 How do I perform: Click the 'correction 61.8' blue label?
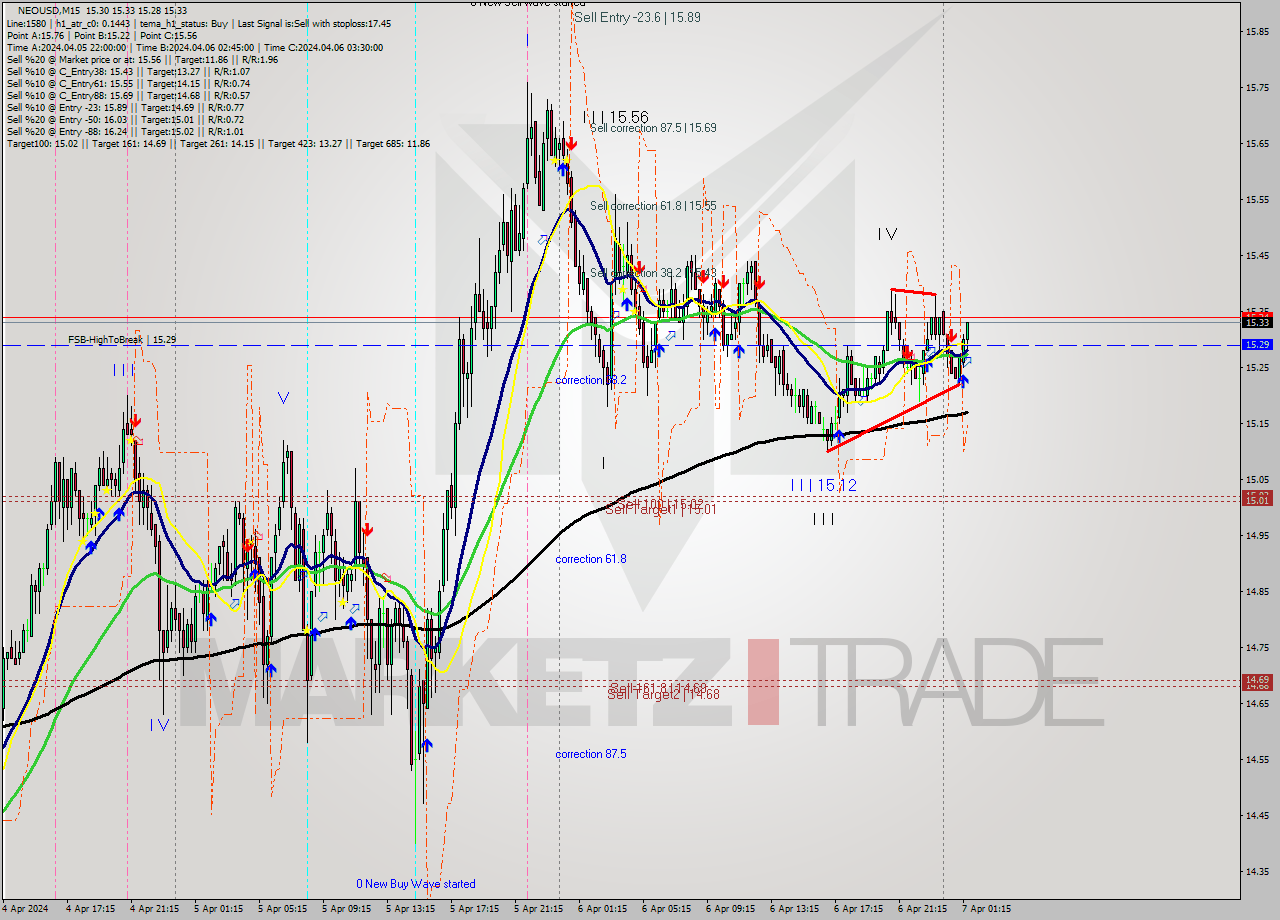coord(591,559)
